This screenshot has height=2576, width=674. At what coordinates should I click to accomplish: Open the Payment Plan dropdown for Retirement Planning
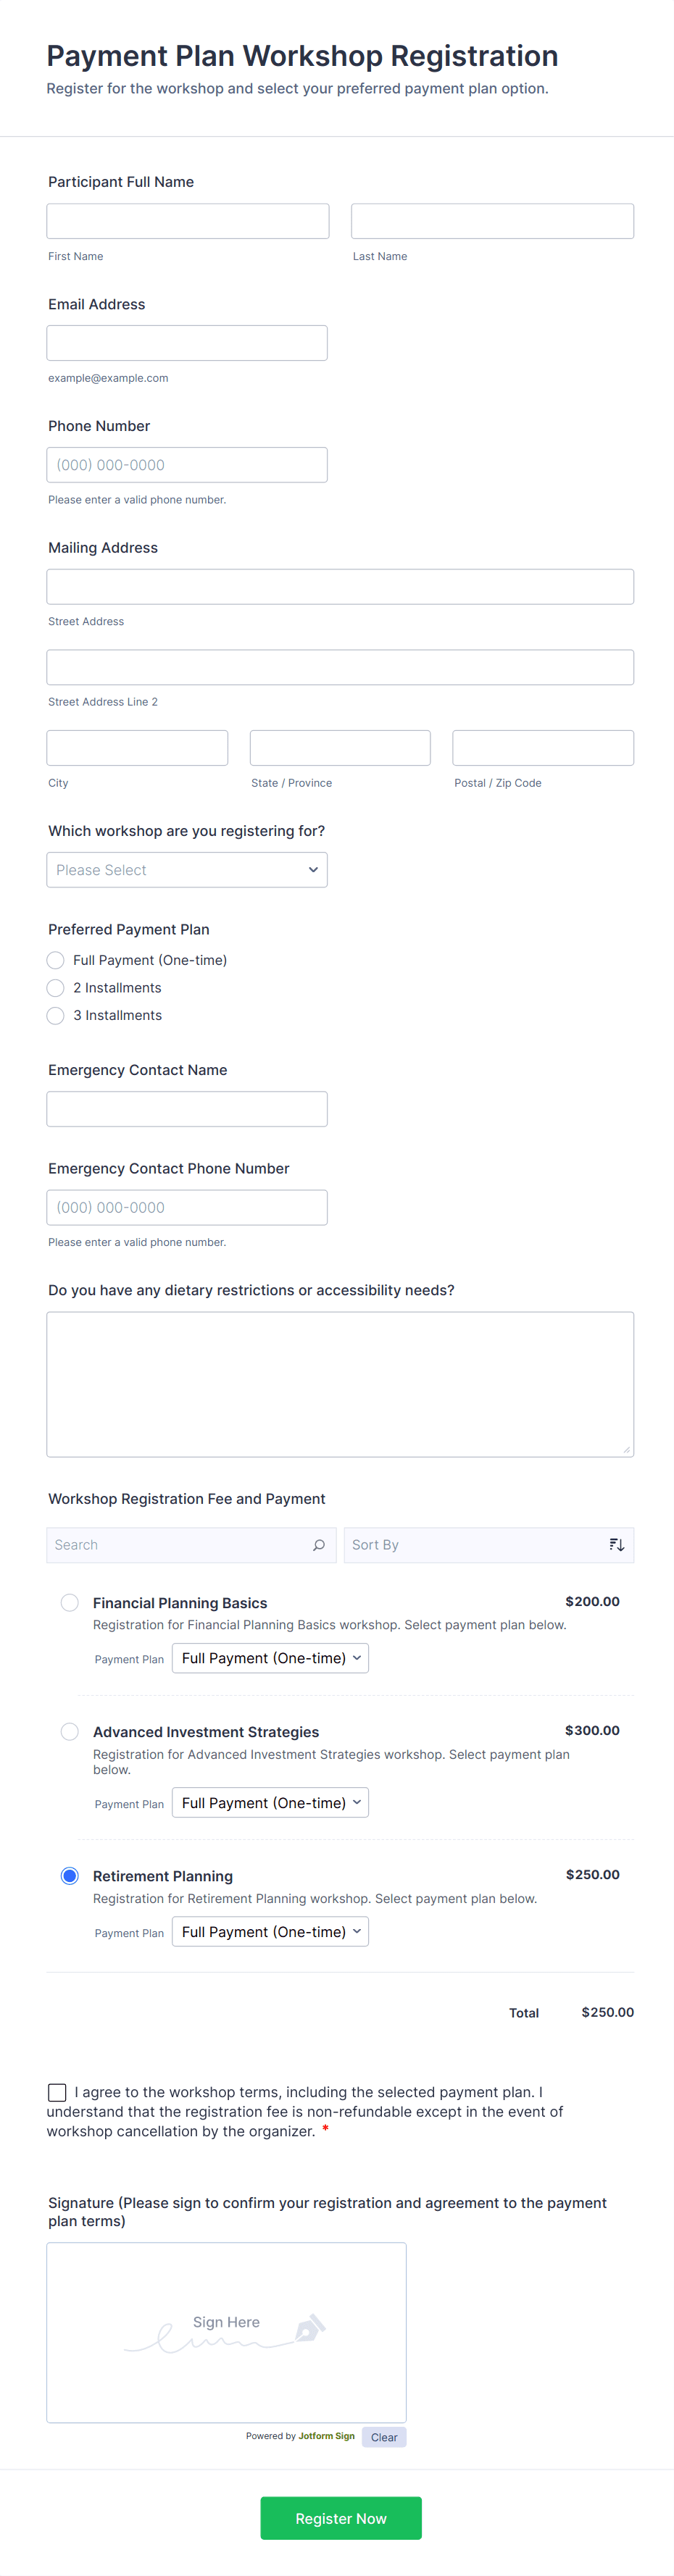pyautogui.click(x=270, y=1931)
